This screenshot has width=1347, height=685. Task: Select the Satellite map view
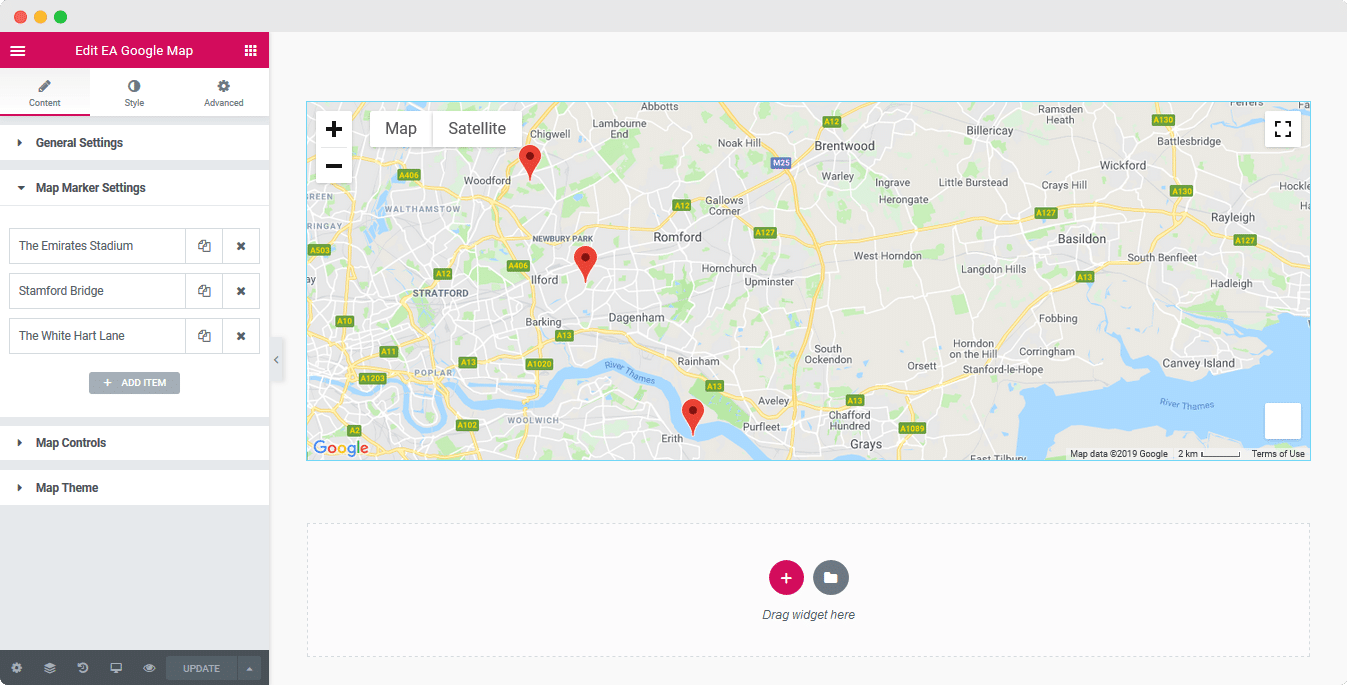[x=476, y=128]
